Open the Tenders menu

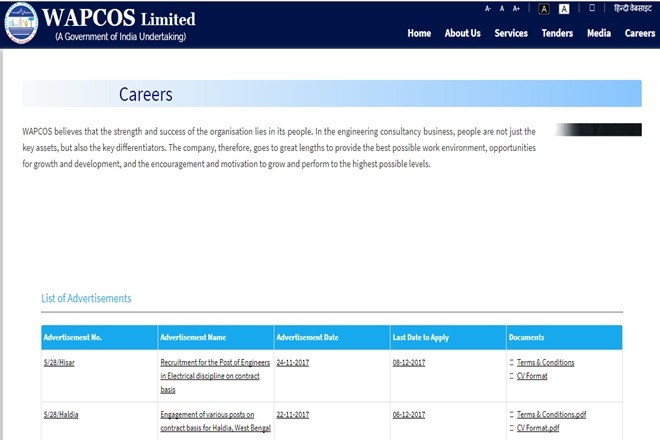[557, 33]
